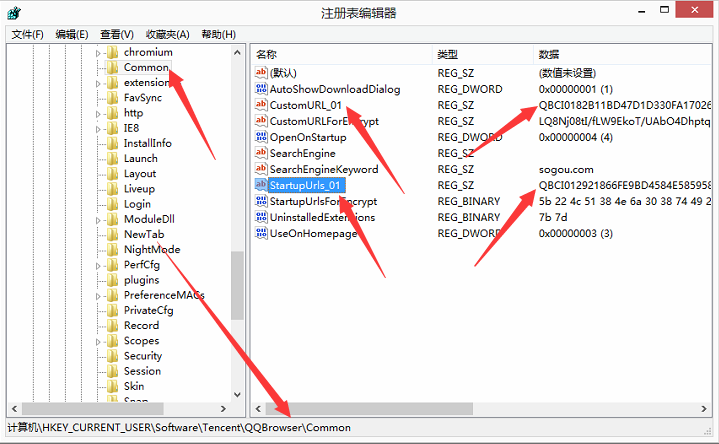
Task: Click values pane scroll right arrow
Action: coord(704,408)
